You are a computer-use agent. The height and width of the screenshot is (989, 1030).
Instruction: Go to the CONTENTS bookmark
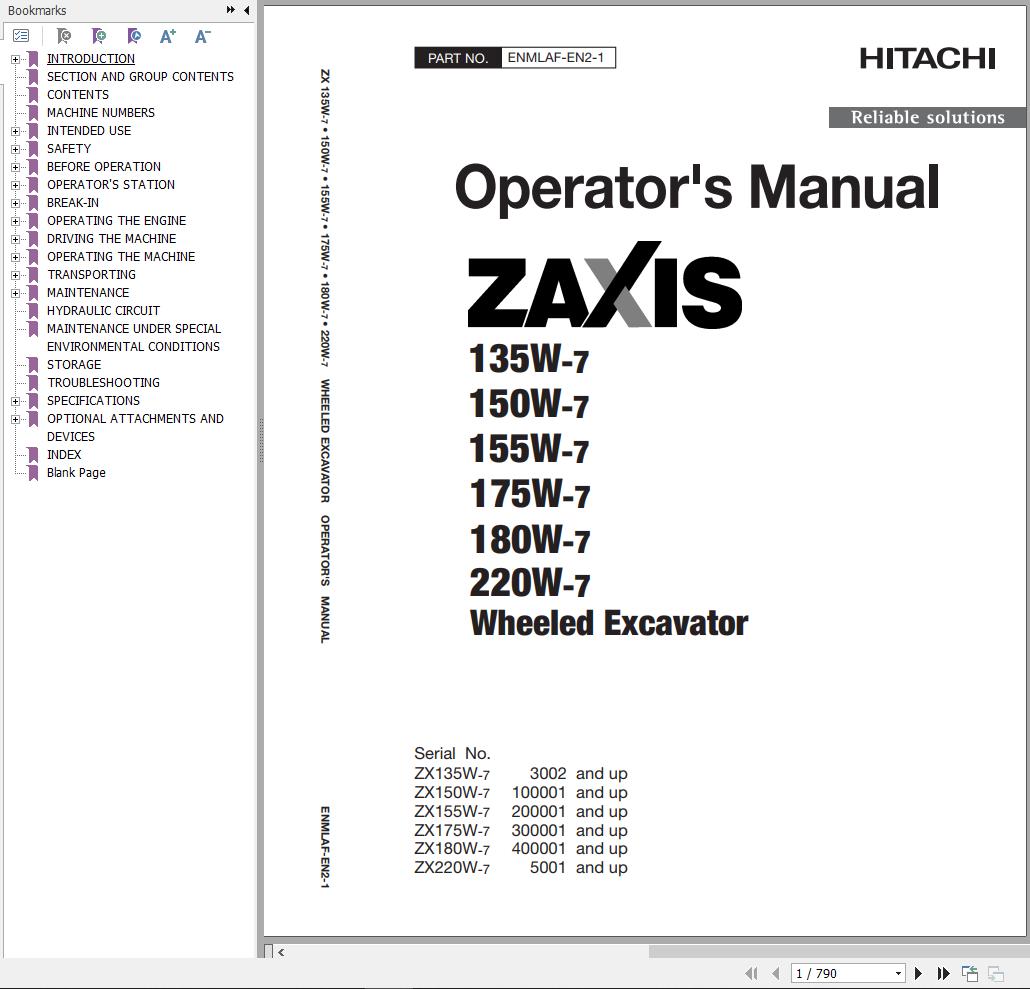(x=78, y=95)
